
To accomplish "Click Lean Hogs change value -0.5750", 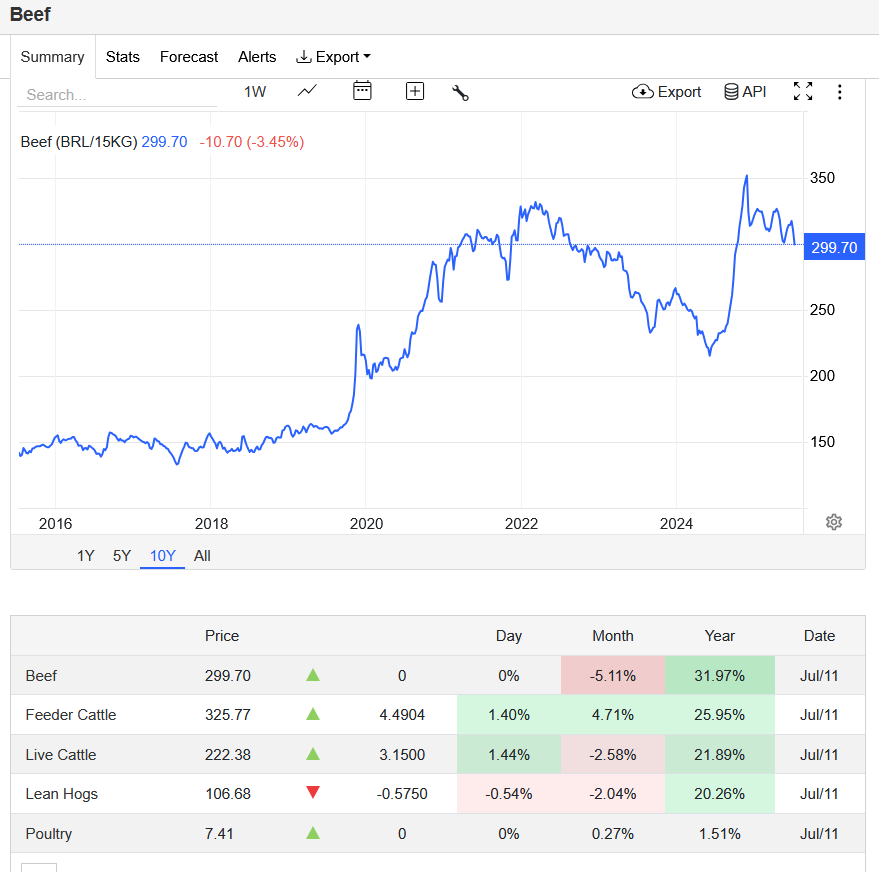I will point(402,794).
